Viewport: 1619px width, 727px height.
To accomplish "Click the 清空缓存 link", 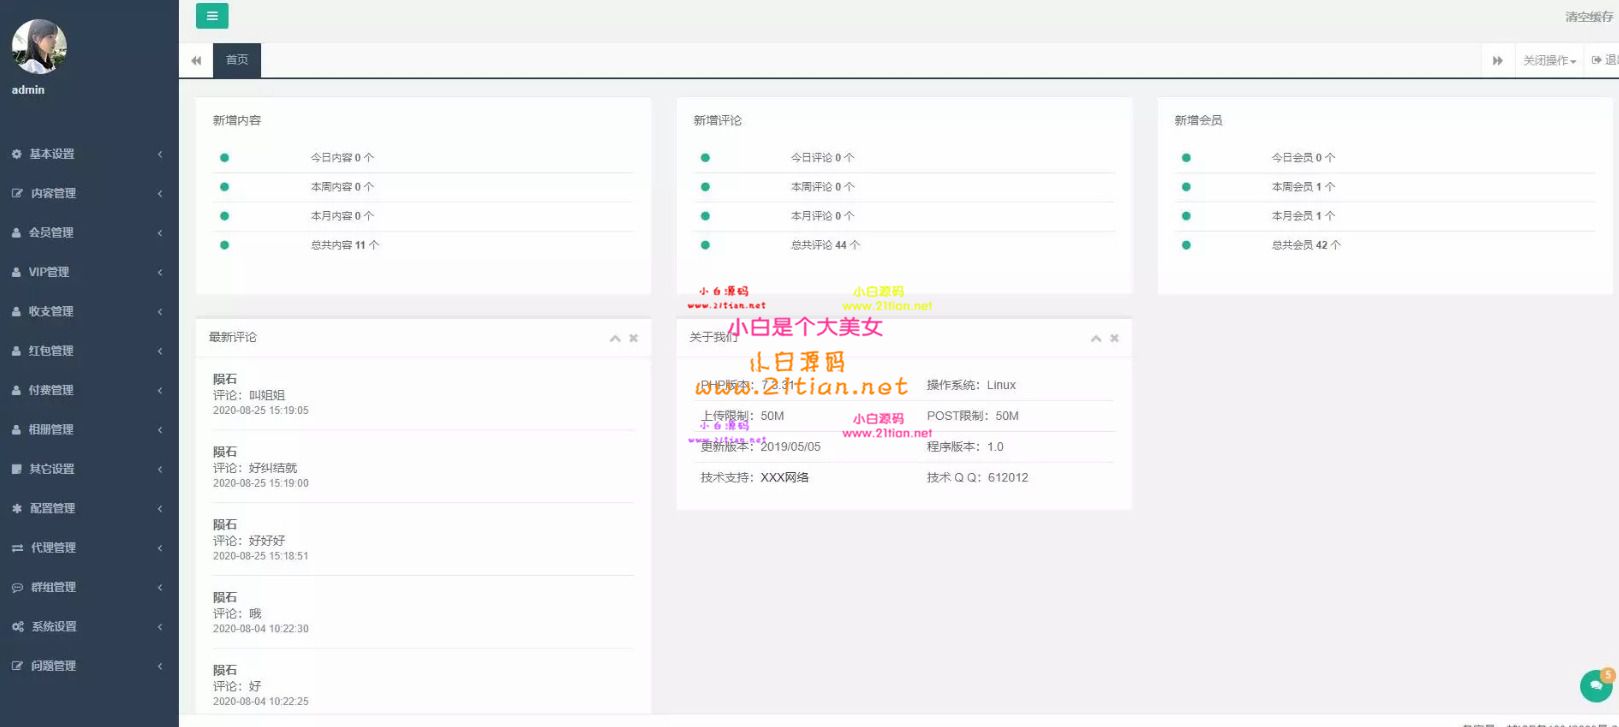I will point(1589,17).
